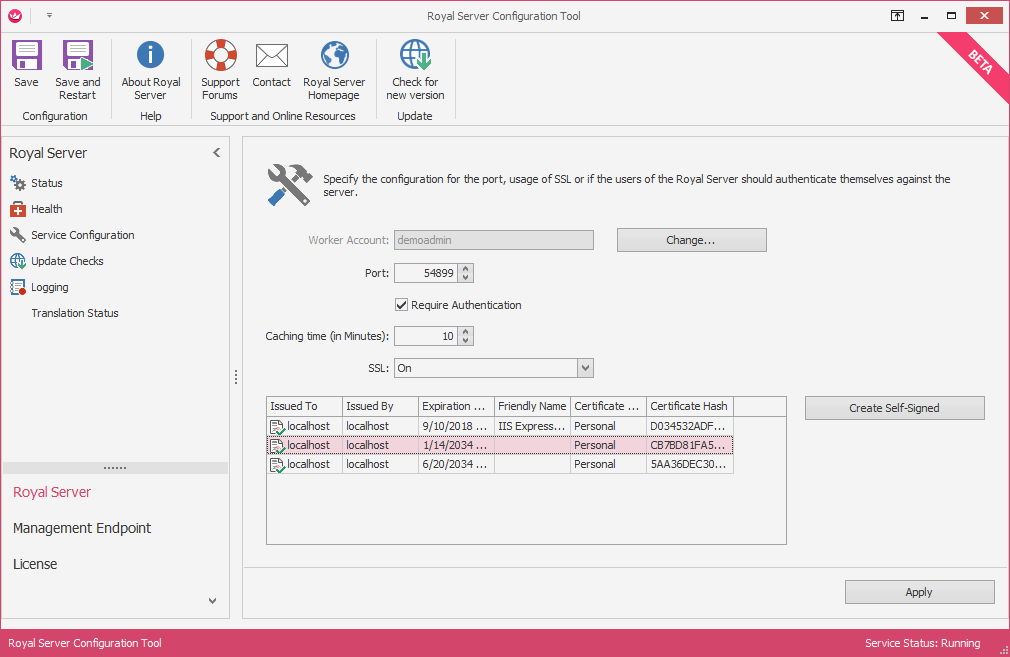
Task: Open Health in the navigation pane
Action: point(46,209)
